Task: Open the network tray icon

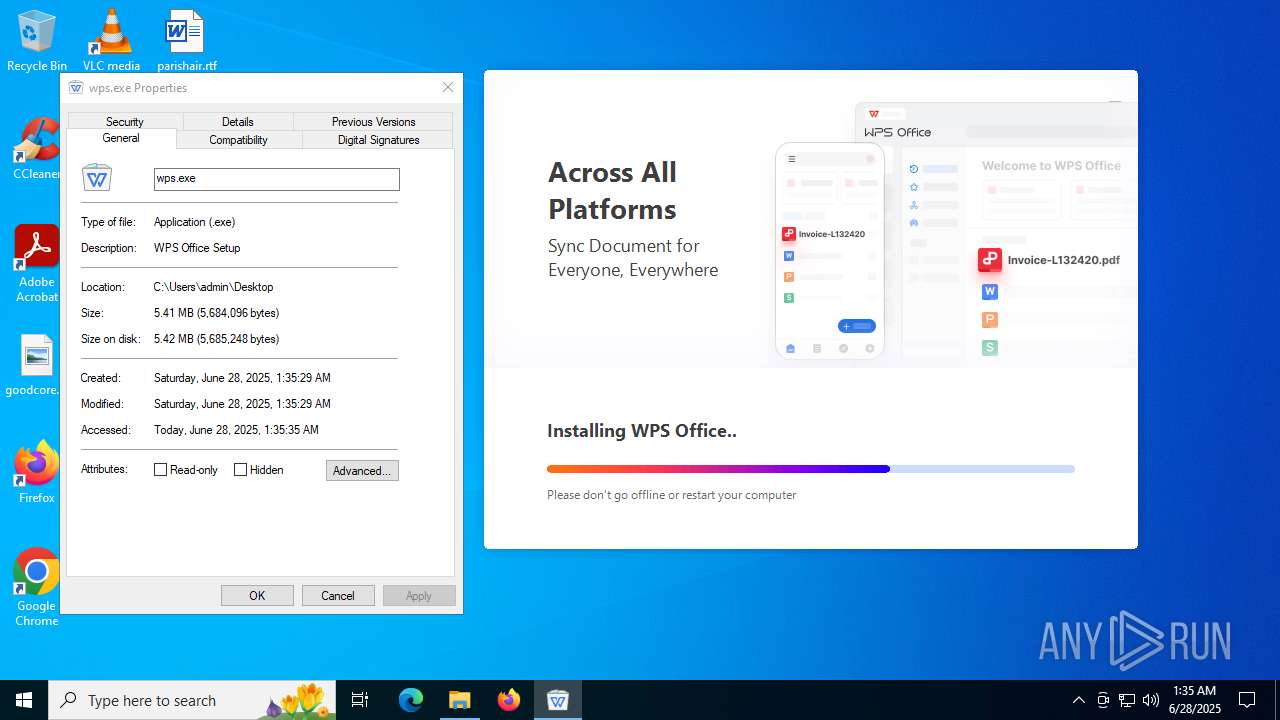Action: point(1127,700)
